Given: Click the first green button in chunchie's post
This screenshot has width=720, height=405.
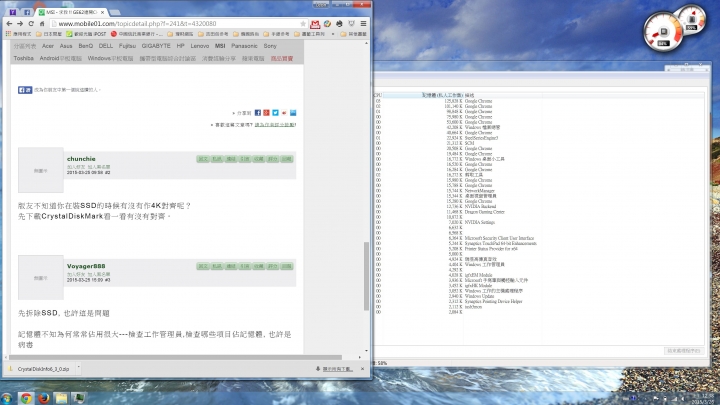Looking at the screenshot, I should point(203,159).
